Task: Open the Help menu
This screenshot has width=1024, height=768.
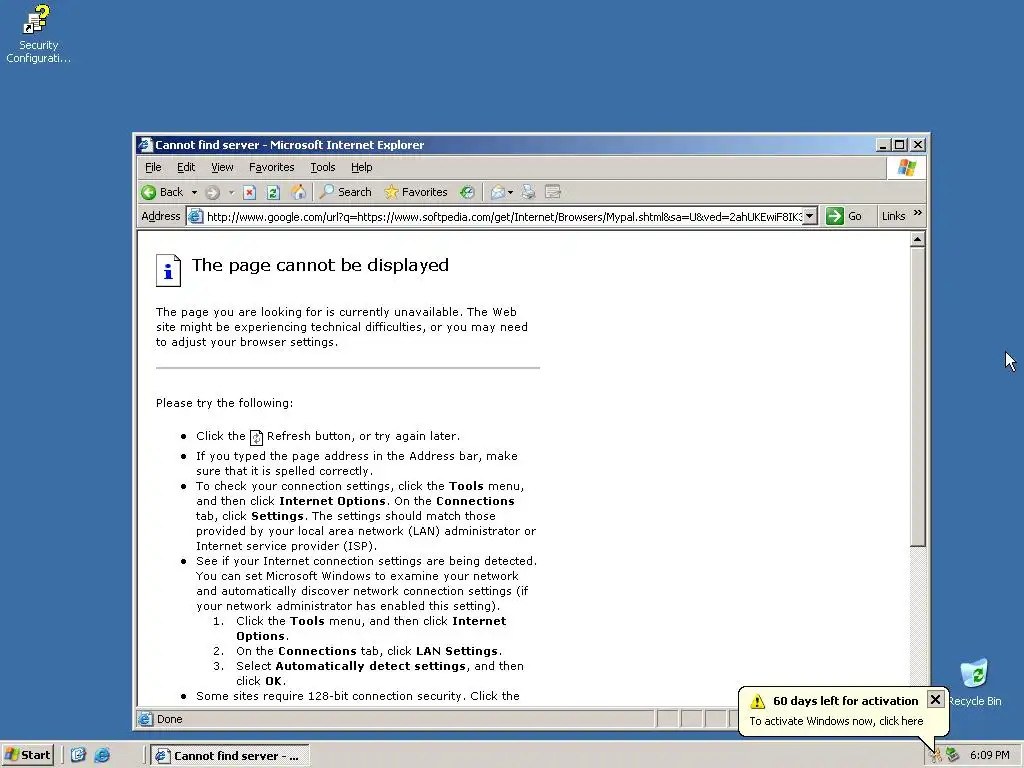Action: point(361,167)
